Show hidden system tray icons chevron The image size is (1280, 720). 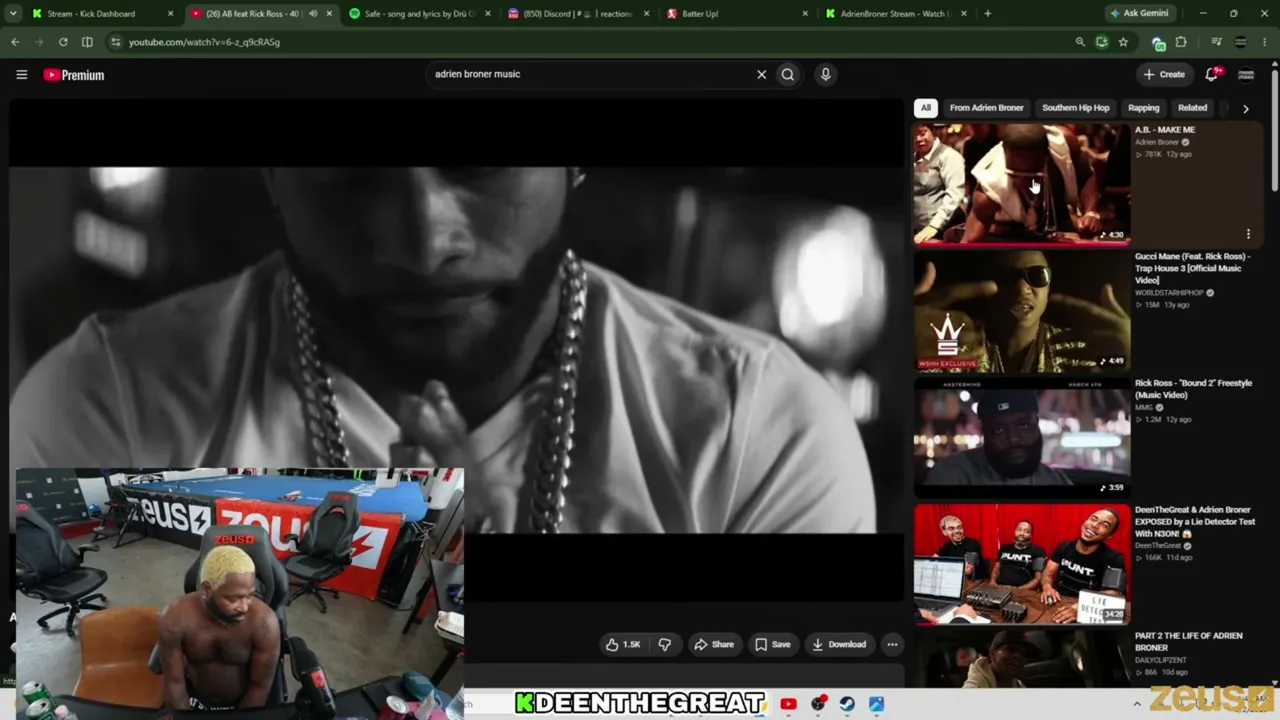[1137, 704]
